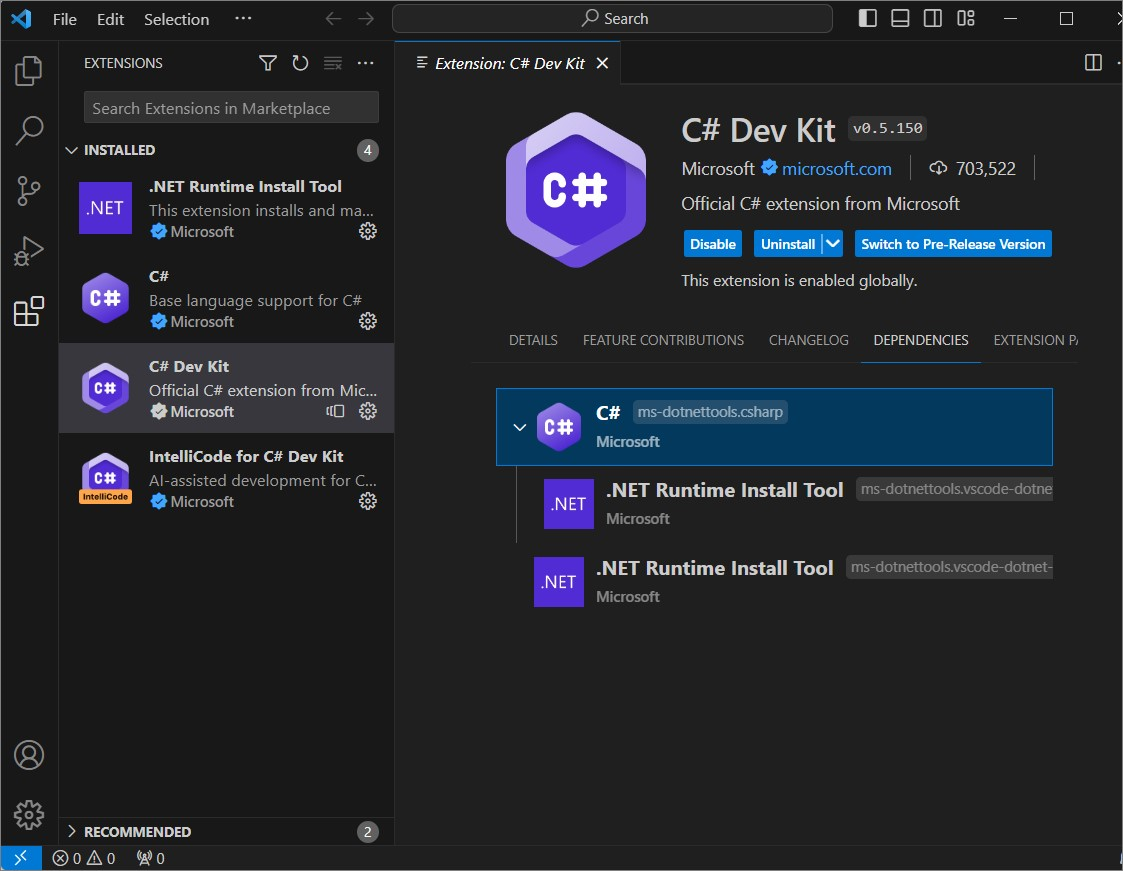Open the overflow menu in menu bar
The width and height of the screenshot is (1123, 871).
(244, 19)
